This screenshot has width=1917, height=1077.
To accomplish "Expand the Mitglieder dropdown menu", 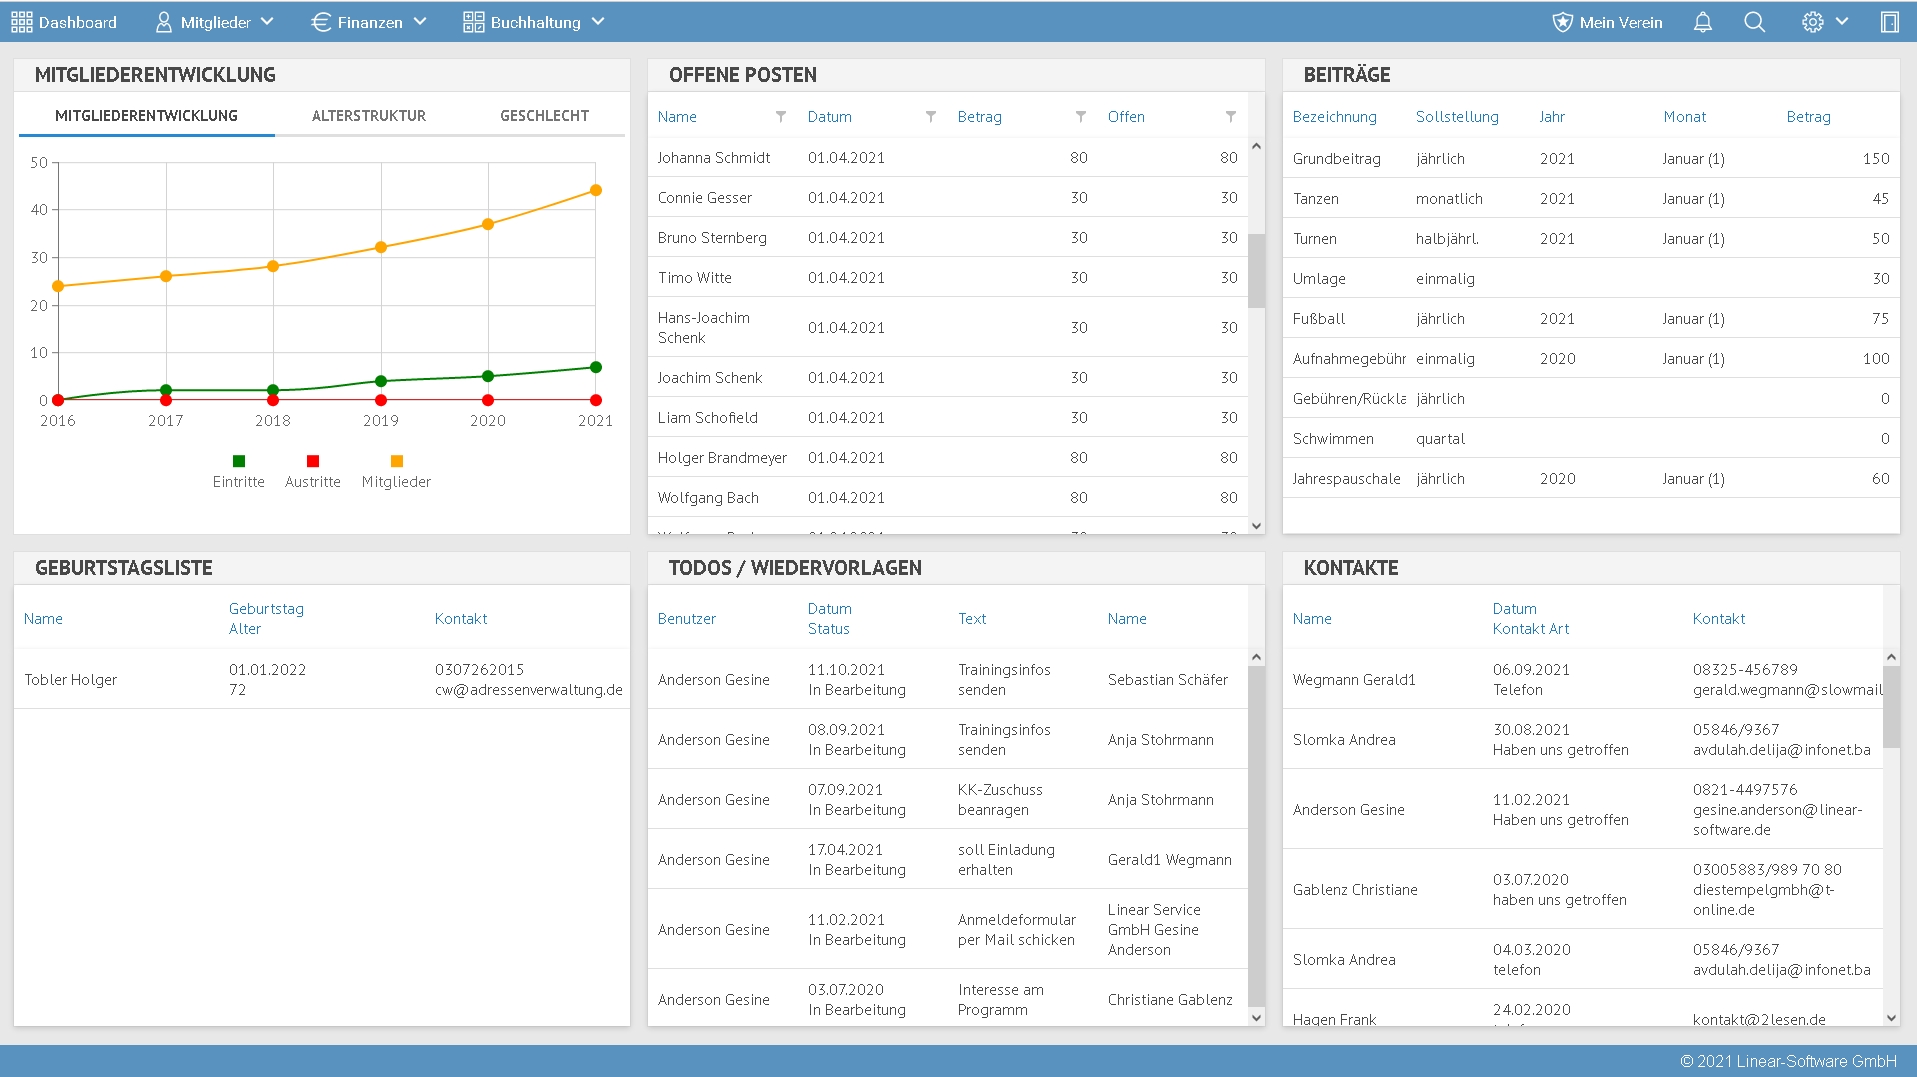I will tap(214, 22).
